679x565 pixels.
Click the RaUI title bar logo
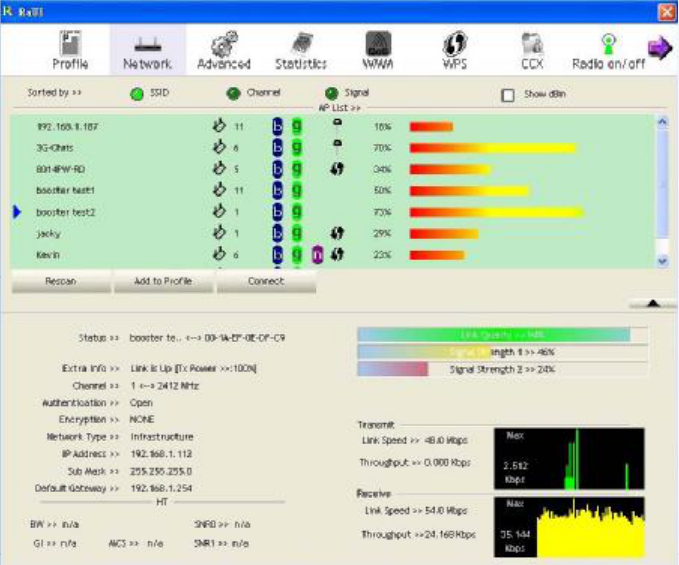pos(7,11)
